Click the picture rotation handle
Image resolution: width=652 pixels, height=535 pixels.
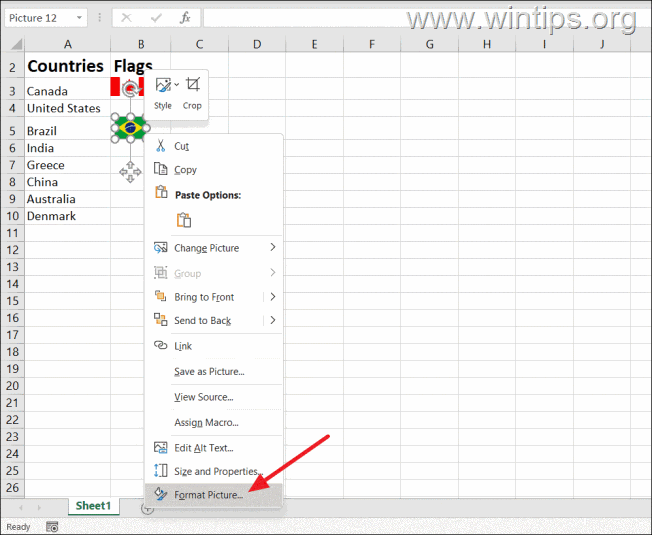[131, 89]
